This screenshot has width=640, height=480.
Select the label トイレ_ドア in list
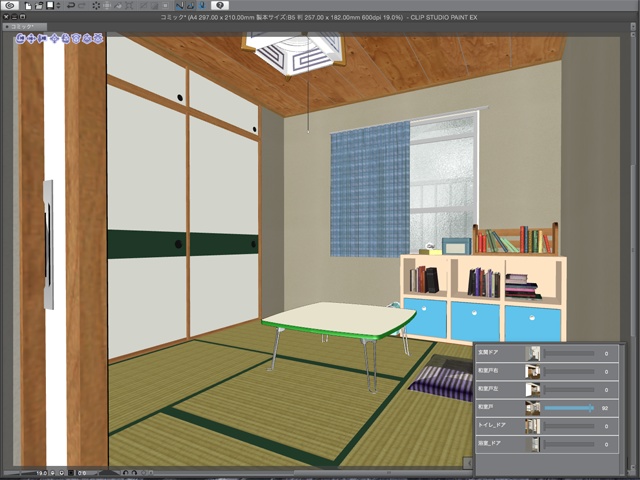491,425
